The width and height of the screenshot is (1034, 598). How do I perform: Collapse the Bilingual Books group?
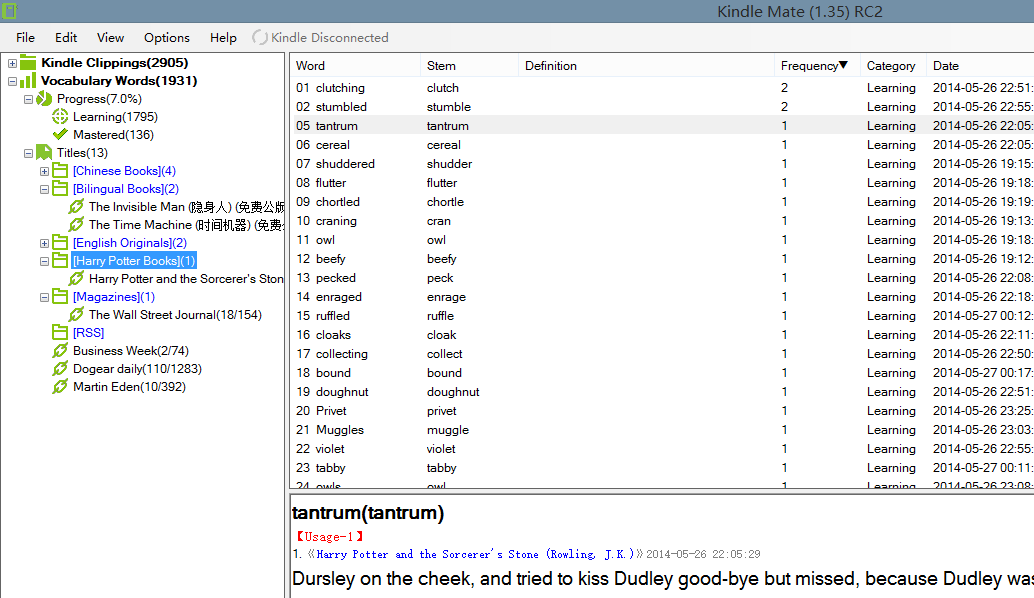(44, 189)
